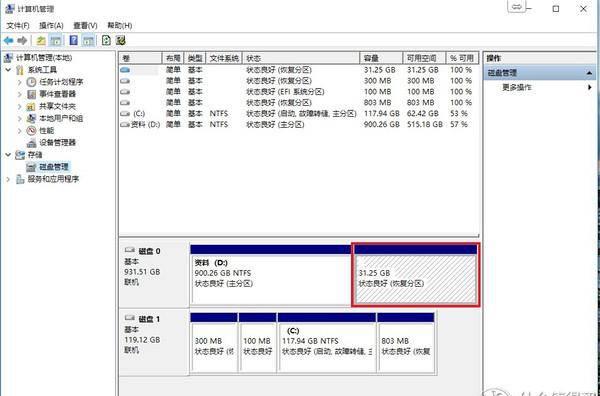Select the 300 MB partition on 磁盘 1
Viewport: 600px width, 396px height.
214,342
